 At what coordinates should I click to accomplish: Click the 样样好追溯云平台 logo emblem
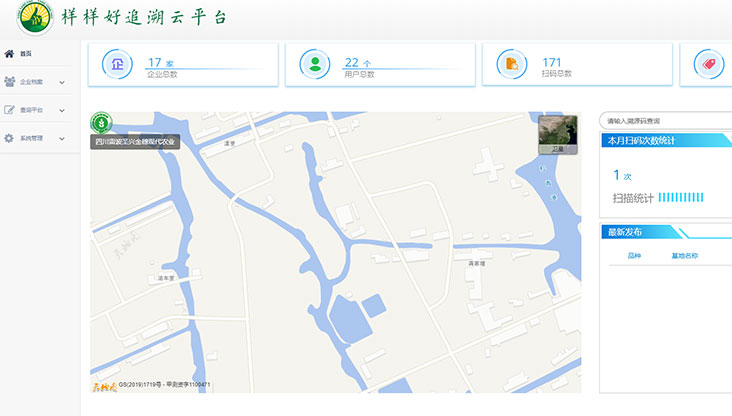click(35, 17)
